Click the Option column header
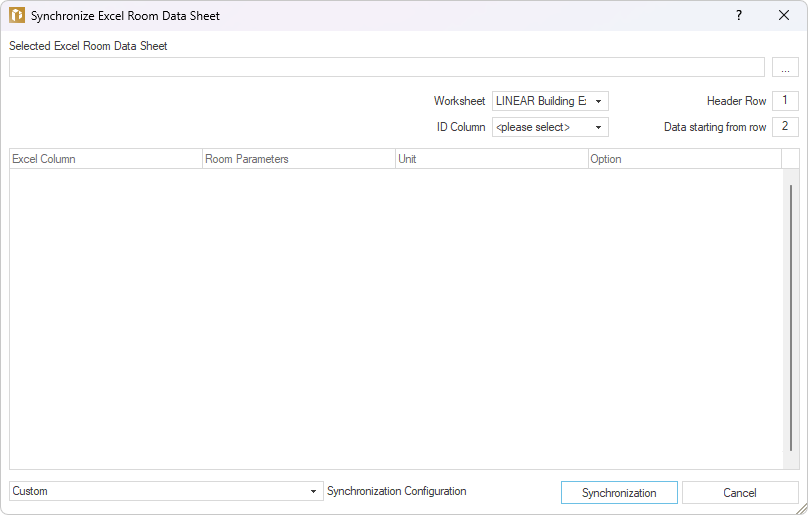This screenshot has height=515, width=808. click(x=684, y=159)
